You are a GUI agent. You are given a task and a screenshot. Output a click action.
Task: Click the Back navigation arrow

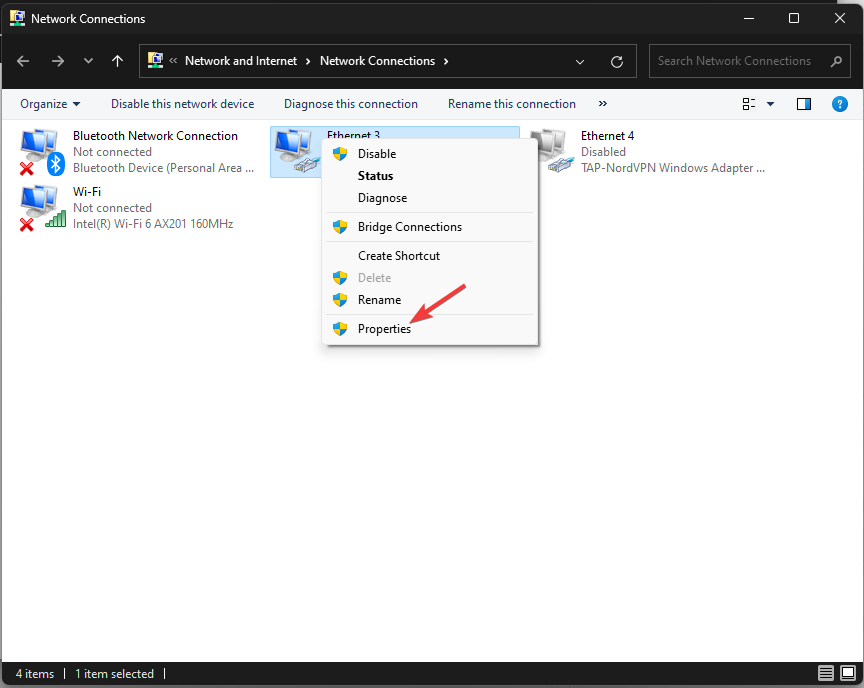(23, 61)
